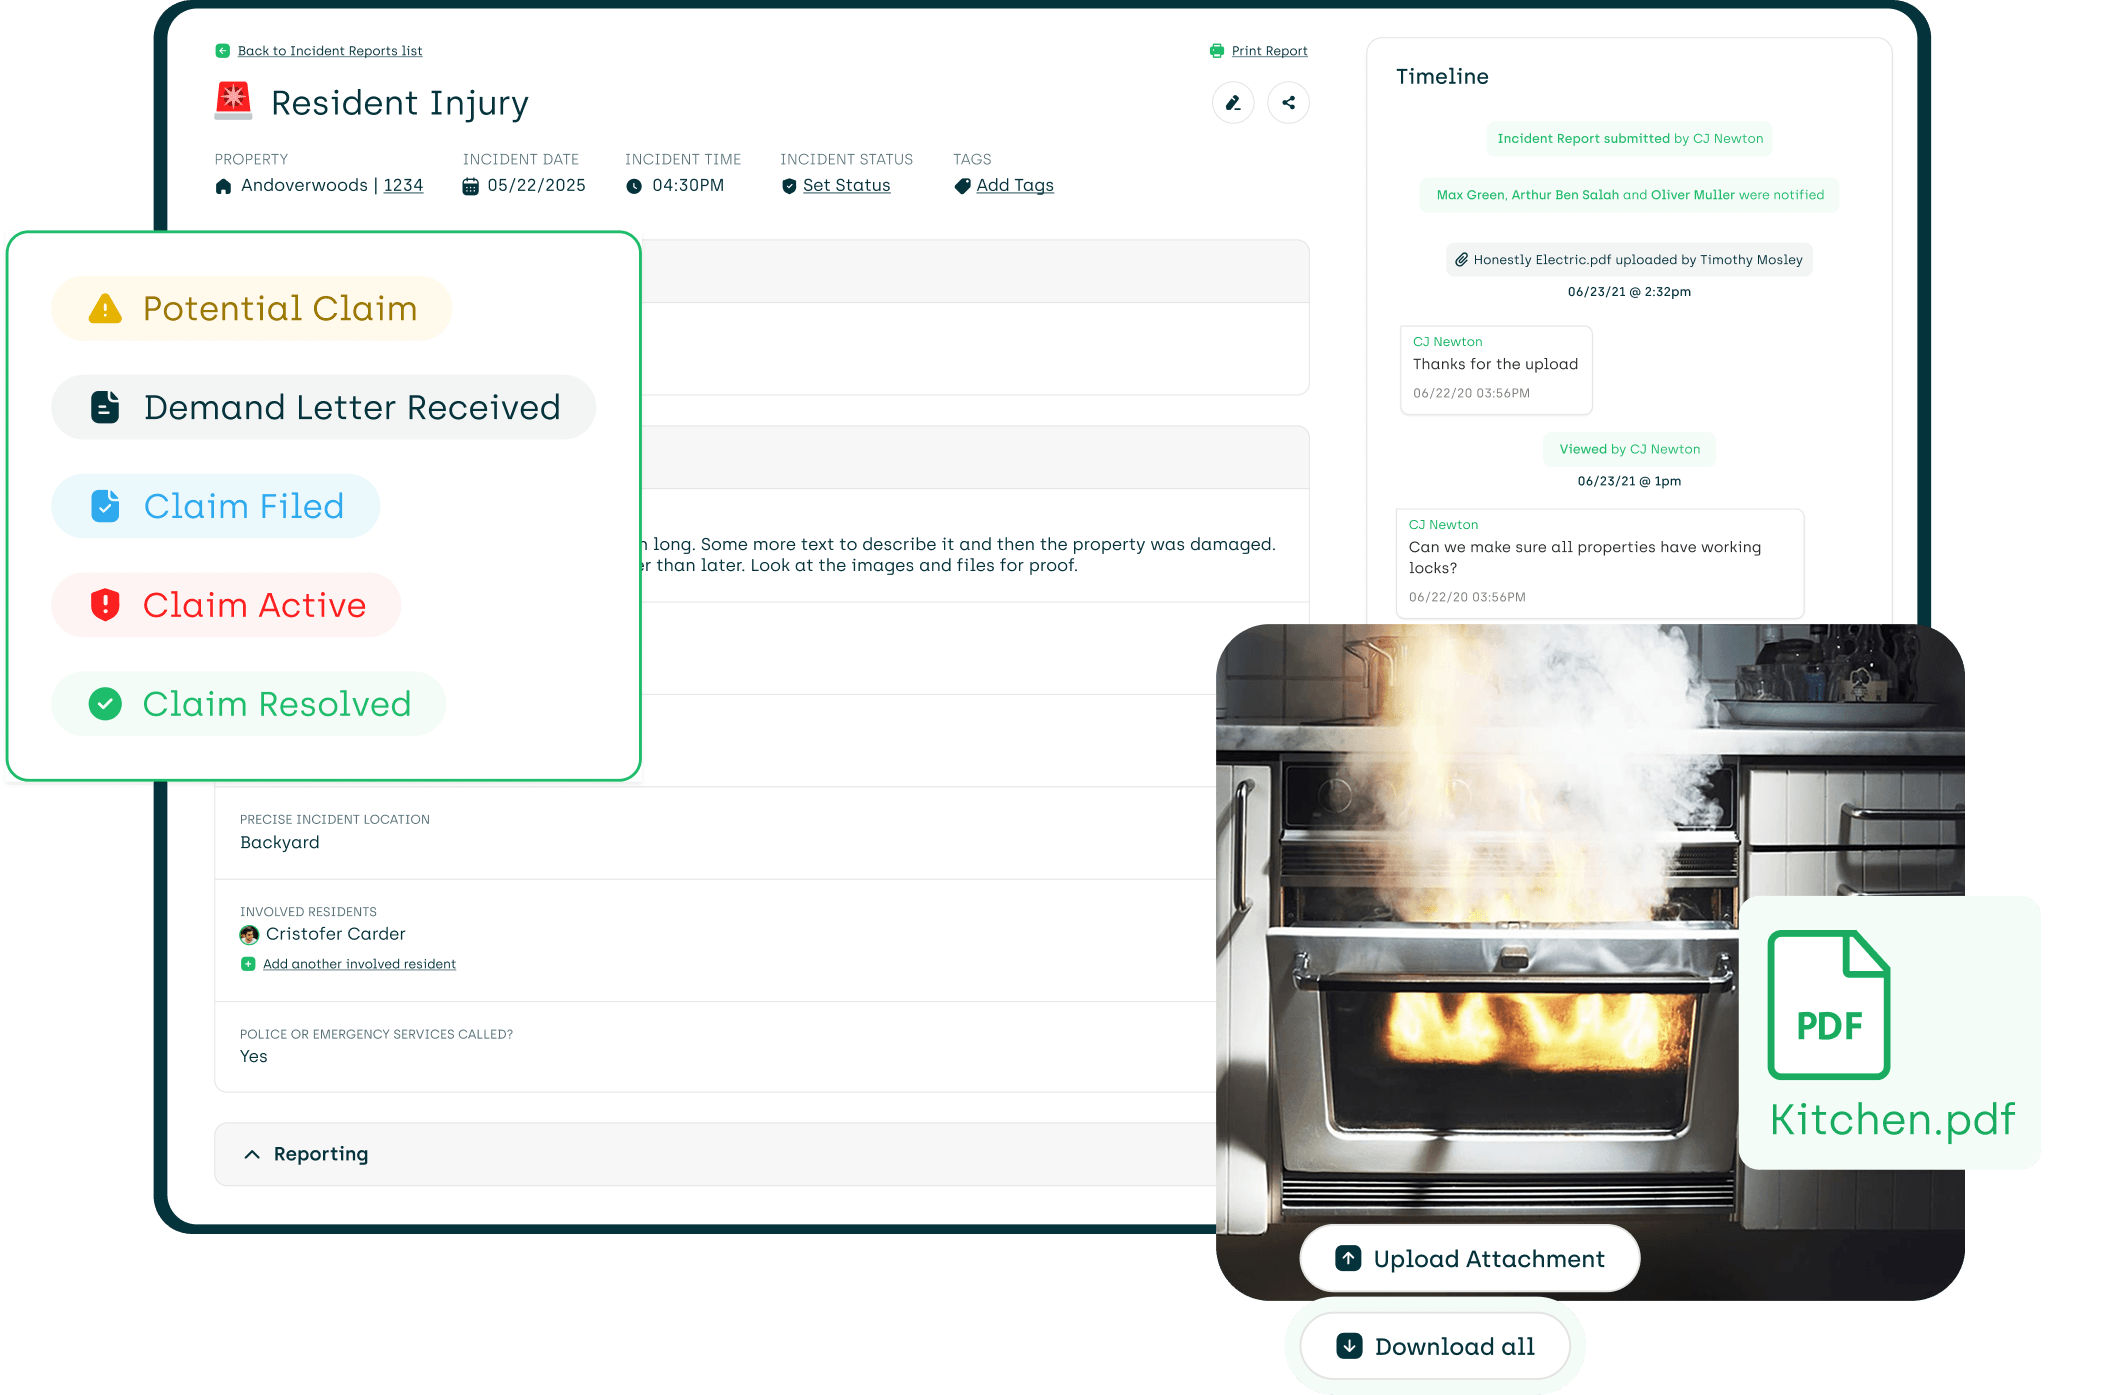The height and width of the screenshot is (1395, 2108).
Task: Pick the Claim Active status
Action: tap(226, 605)
